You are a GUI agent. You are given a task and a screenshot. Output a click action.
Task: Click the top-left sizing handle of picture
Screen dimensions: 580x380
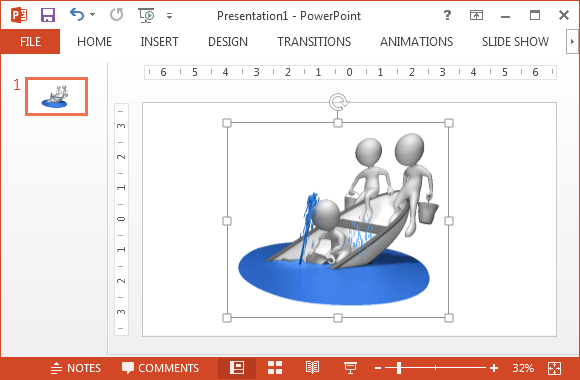click(227, 123)
